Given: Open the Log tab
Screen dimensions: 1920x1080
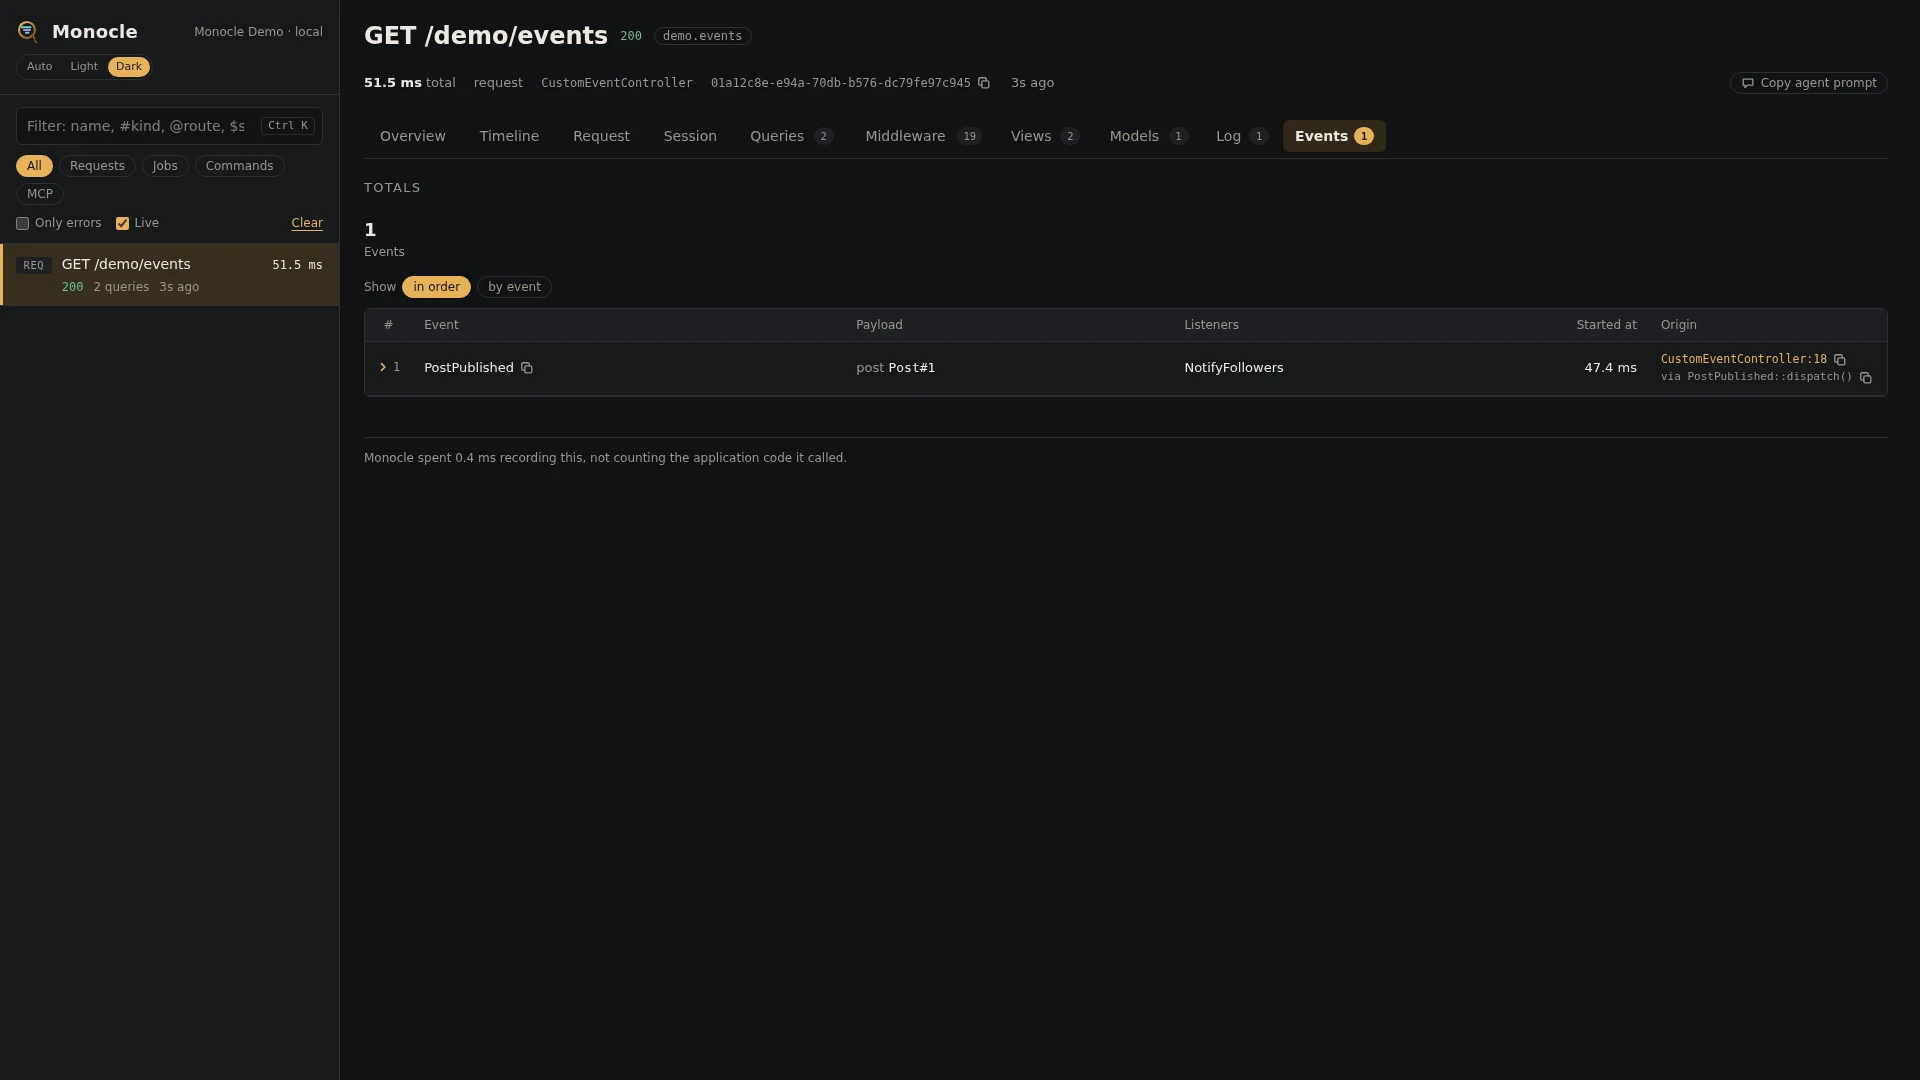Looking at the screenshot, I should [1241, 136].
